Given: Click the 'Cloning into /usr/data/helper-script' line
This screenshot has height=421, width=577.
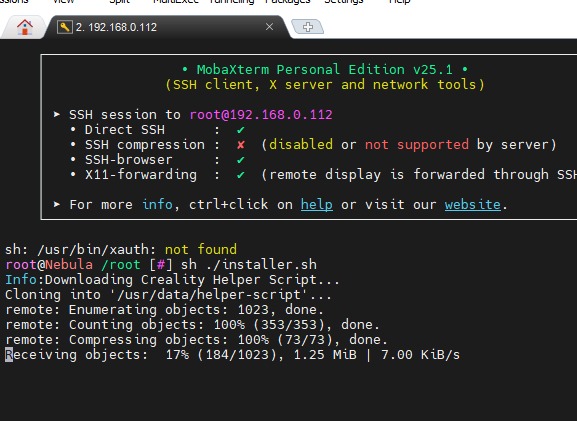Looking at the screenshot, I should (x=168, y=294).
